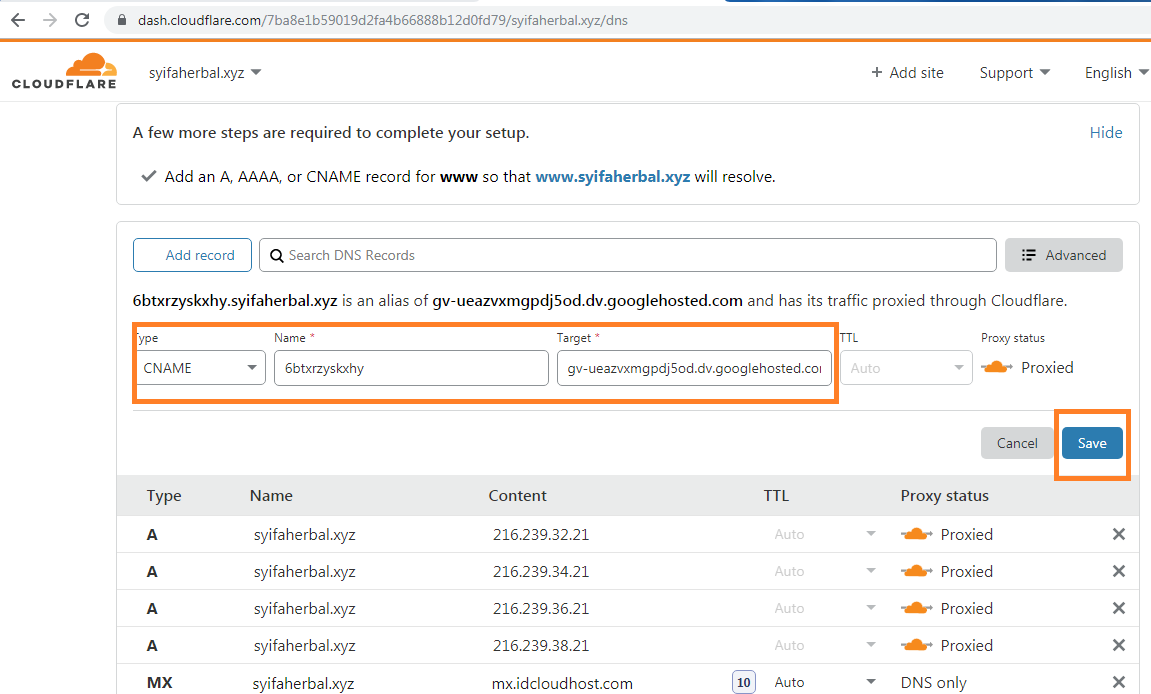Open TTL dropdown for 216.239.36.21 record
This screenshot has width=1151, height=694.
point(825,608)
